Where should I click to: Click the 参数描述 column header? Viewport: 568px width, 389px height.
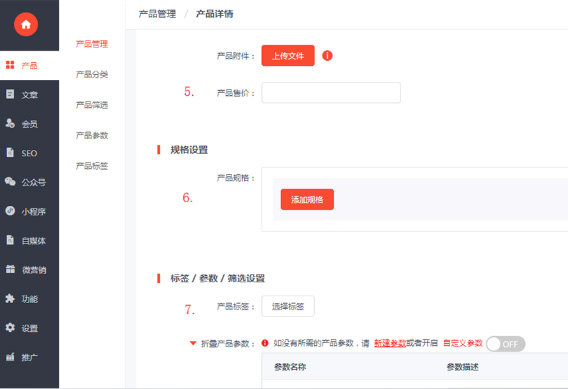[462, 367]
